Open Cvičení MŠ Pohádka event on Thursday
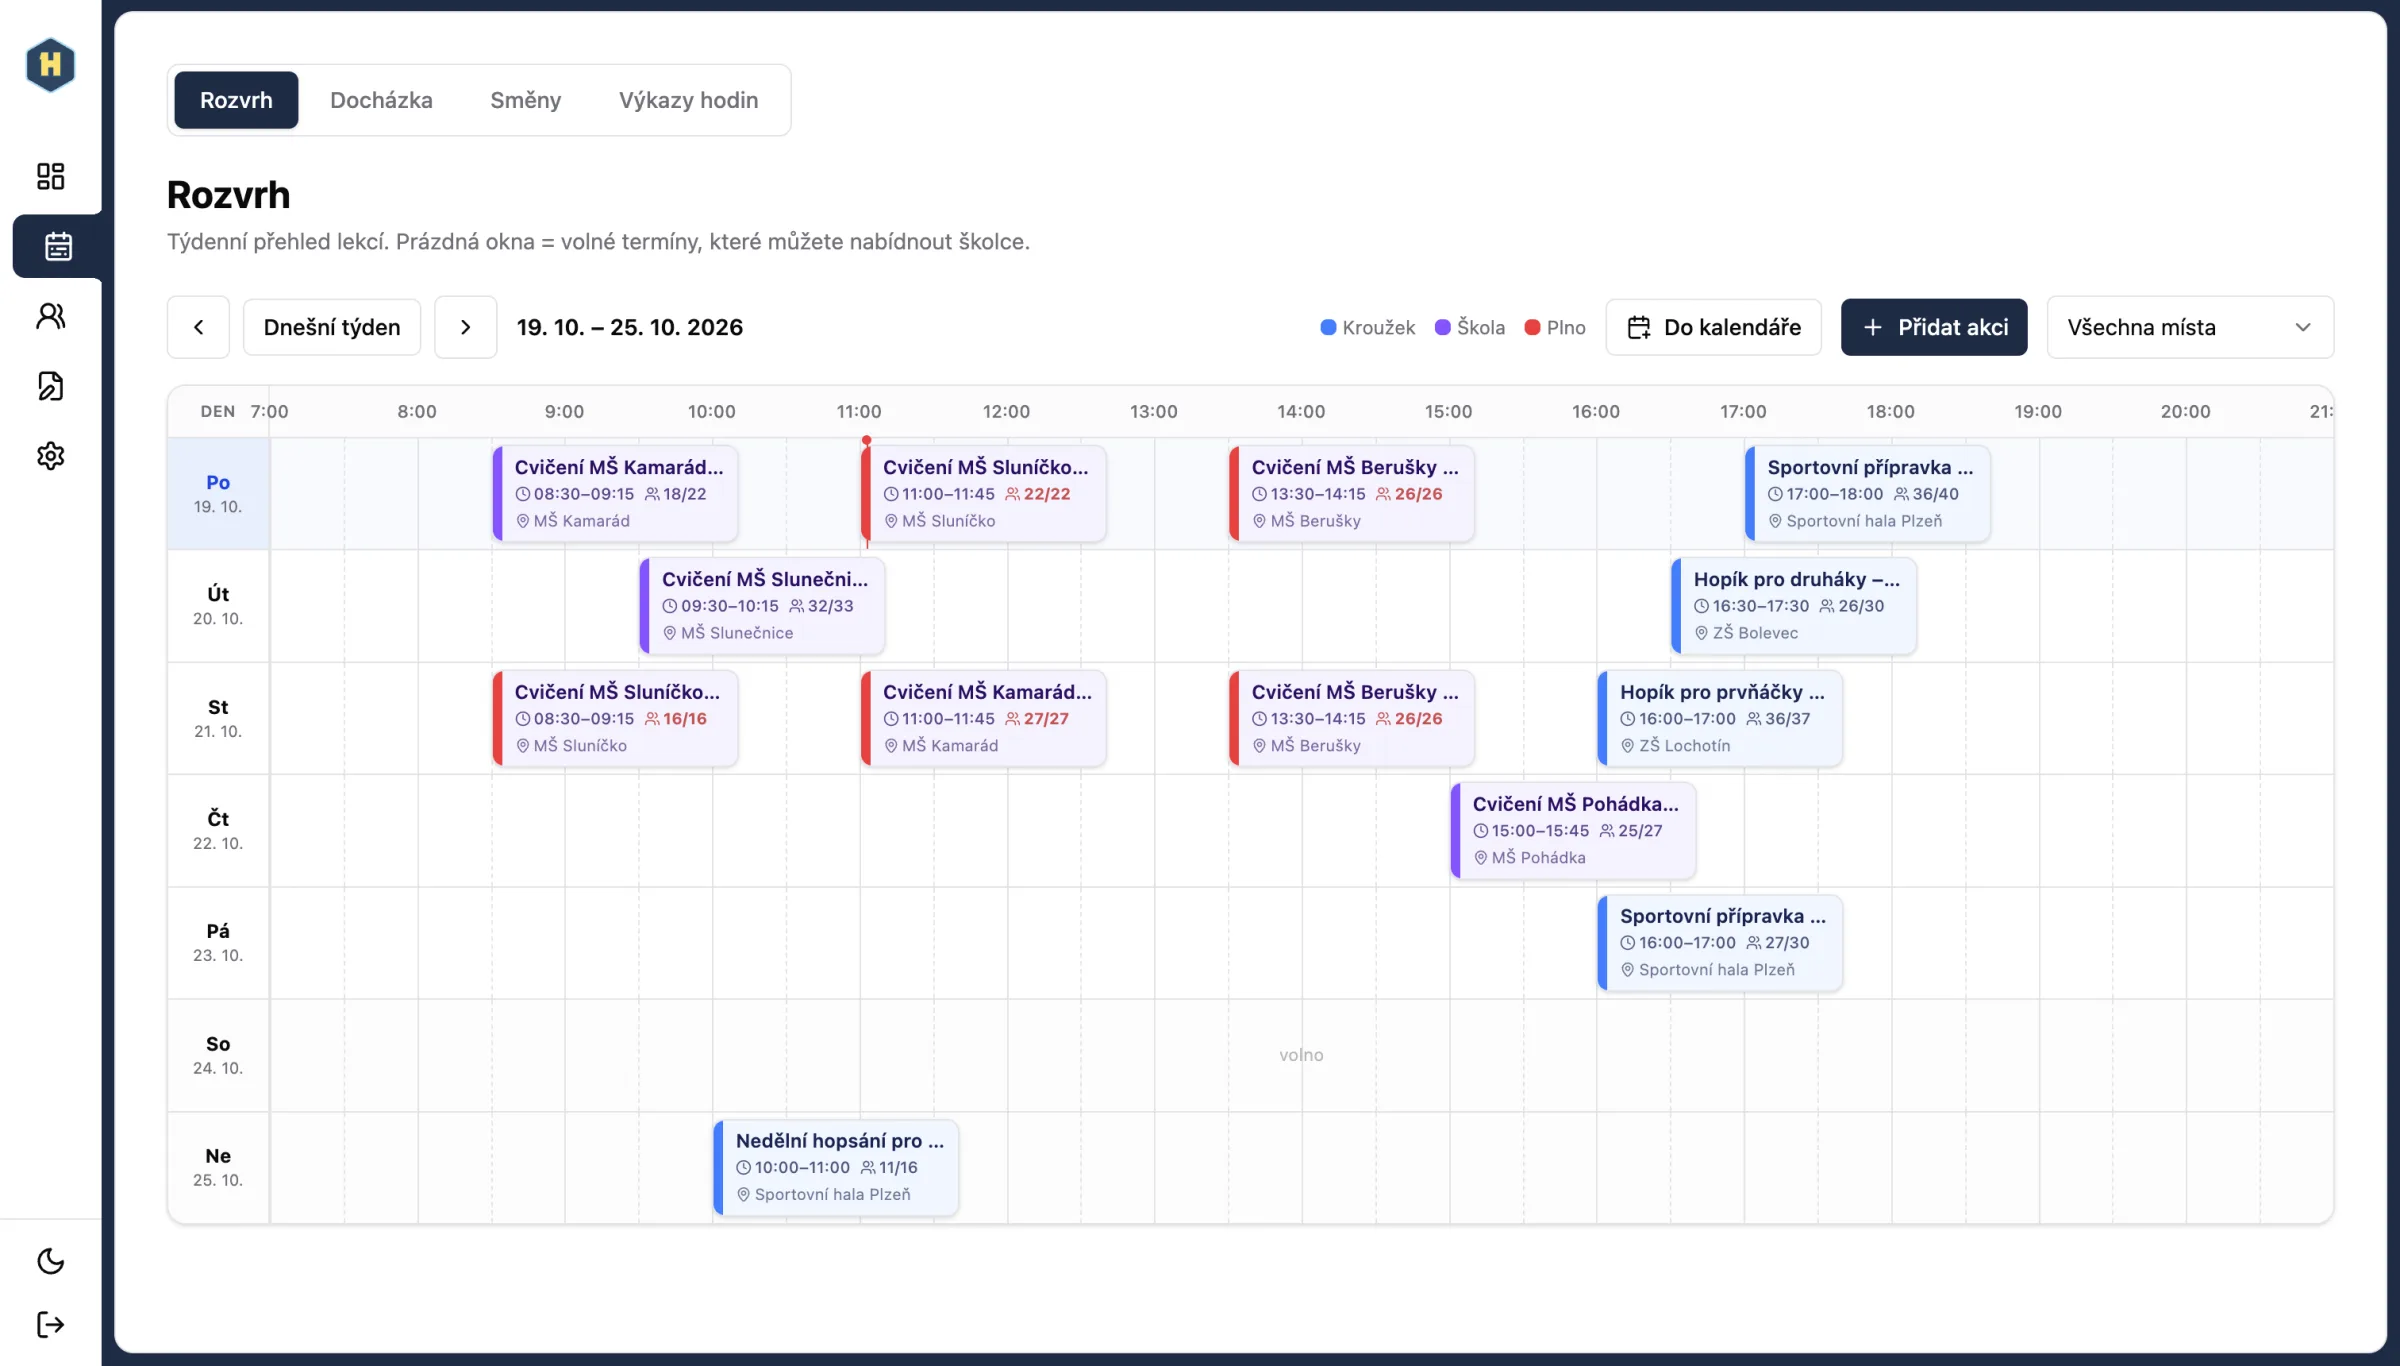This screenshot has height=1366, width=2400. click(1574, 831)
